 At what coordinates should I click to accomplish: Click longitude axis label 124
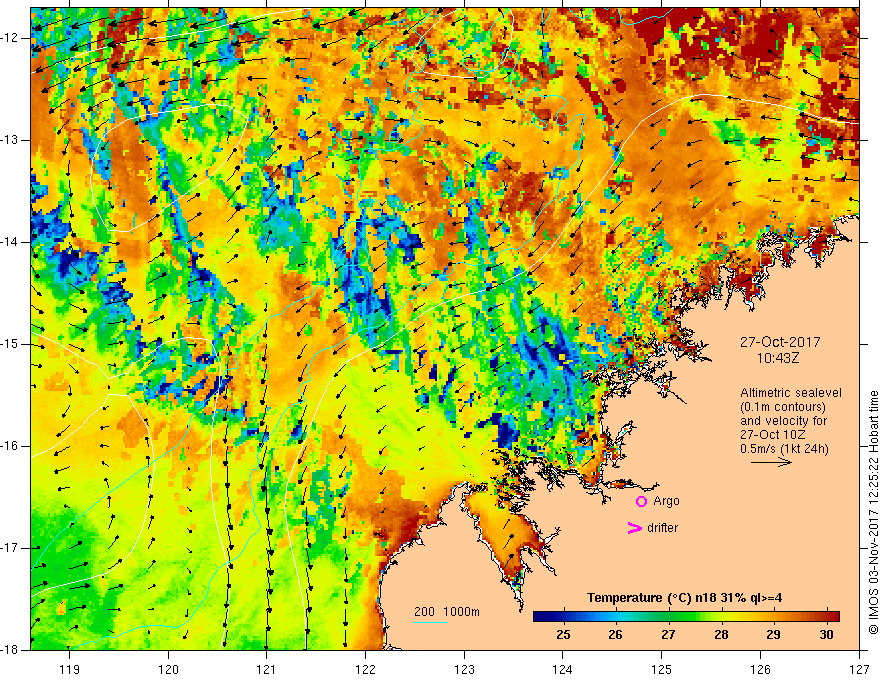tap(563, 669)
